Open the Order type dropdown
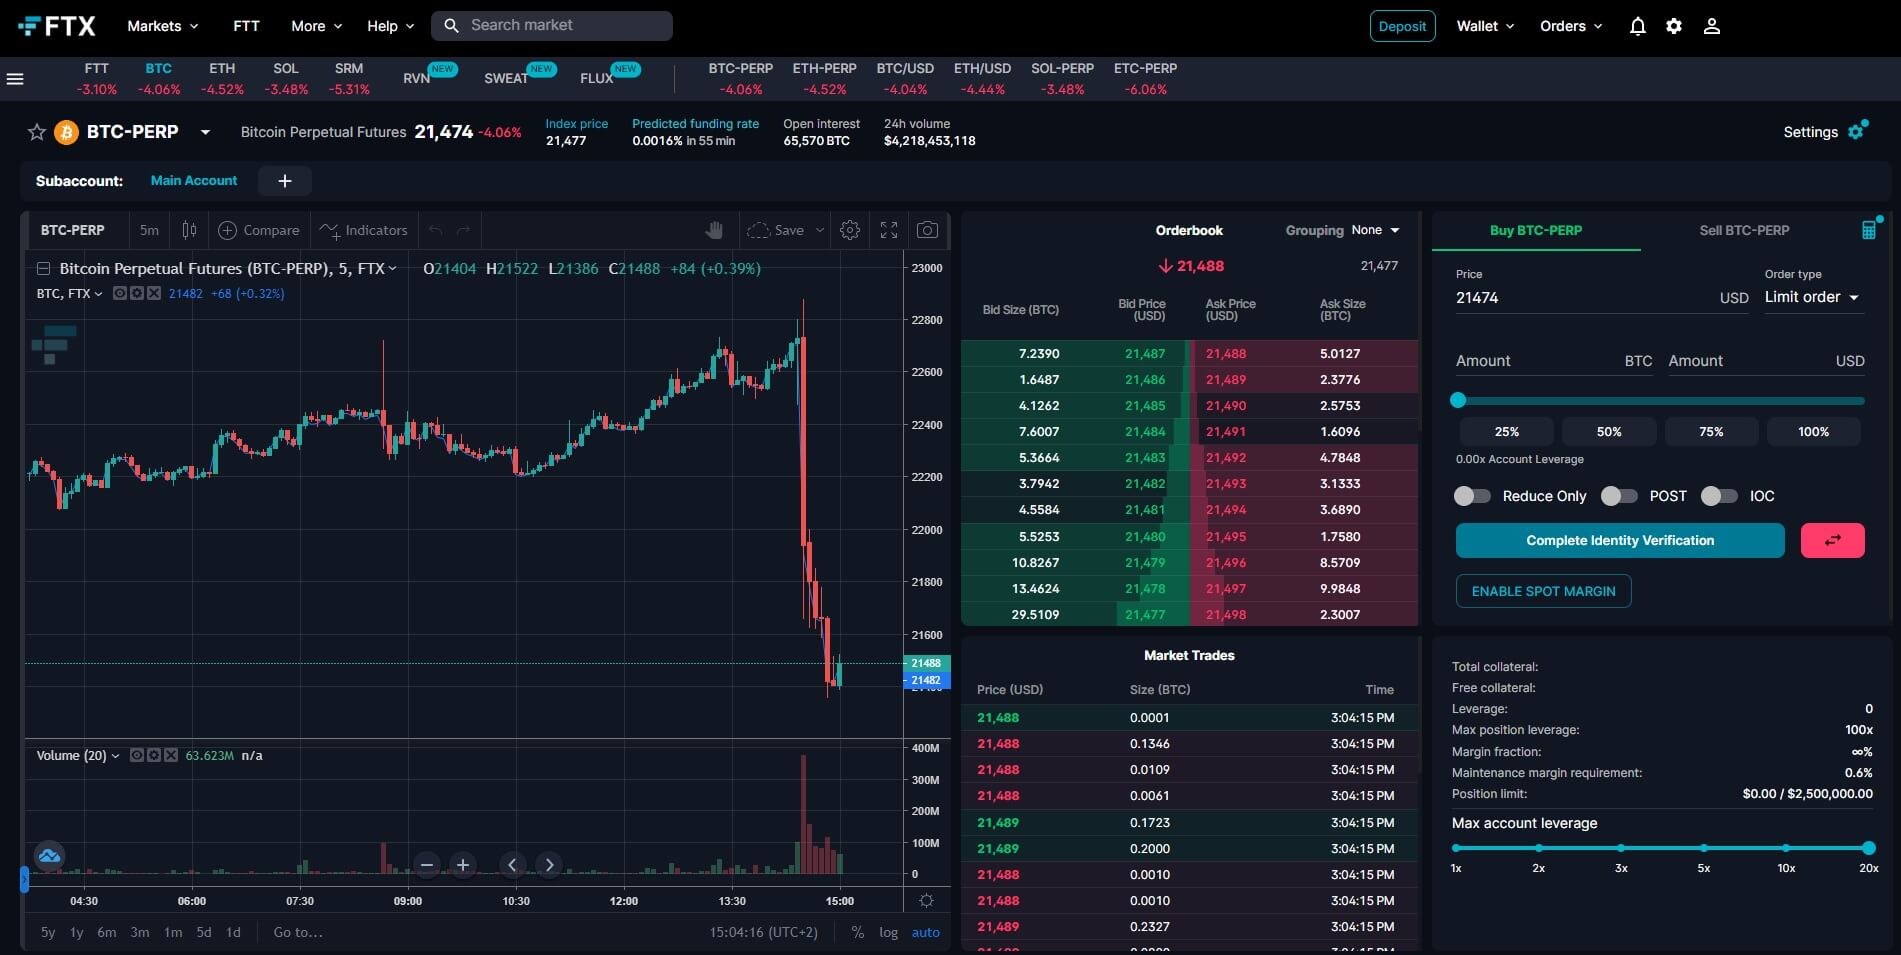This screenshot has width=1901, height=955. pos(1811,297)
